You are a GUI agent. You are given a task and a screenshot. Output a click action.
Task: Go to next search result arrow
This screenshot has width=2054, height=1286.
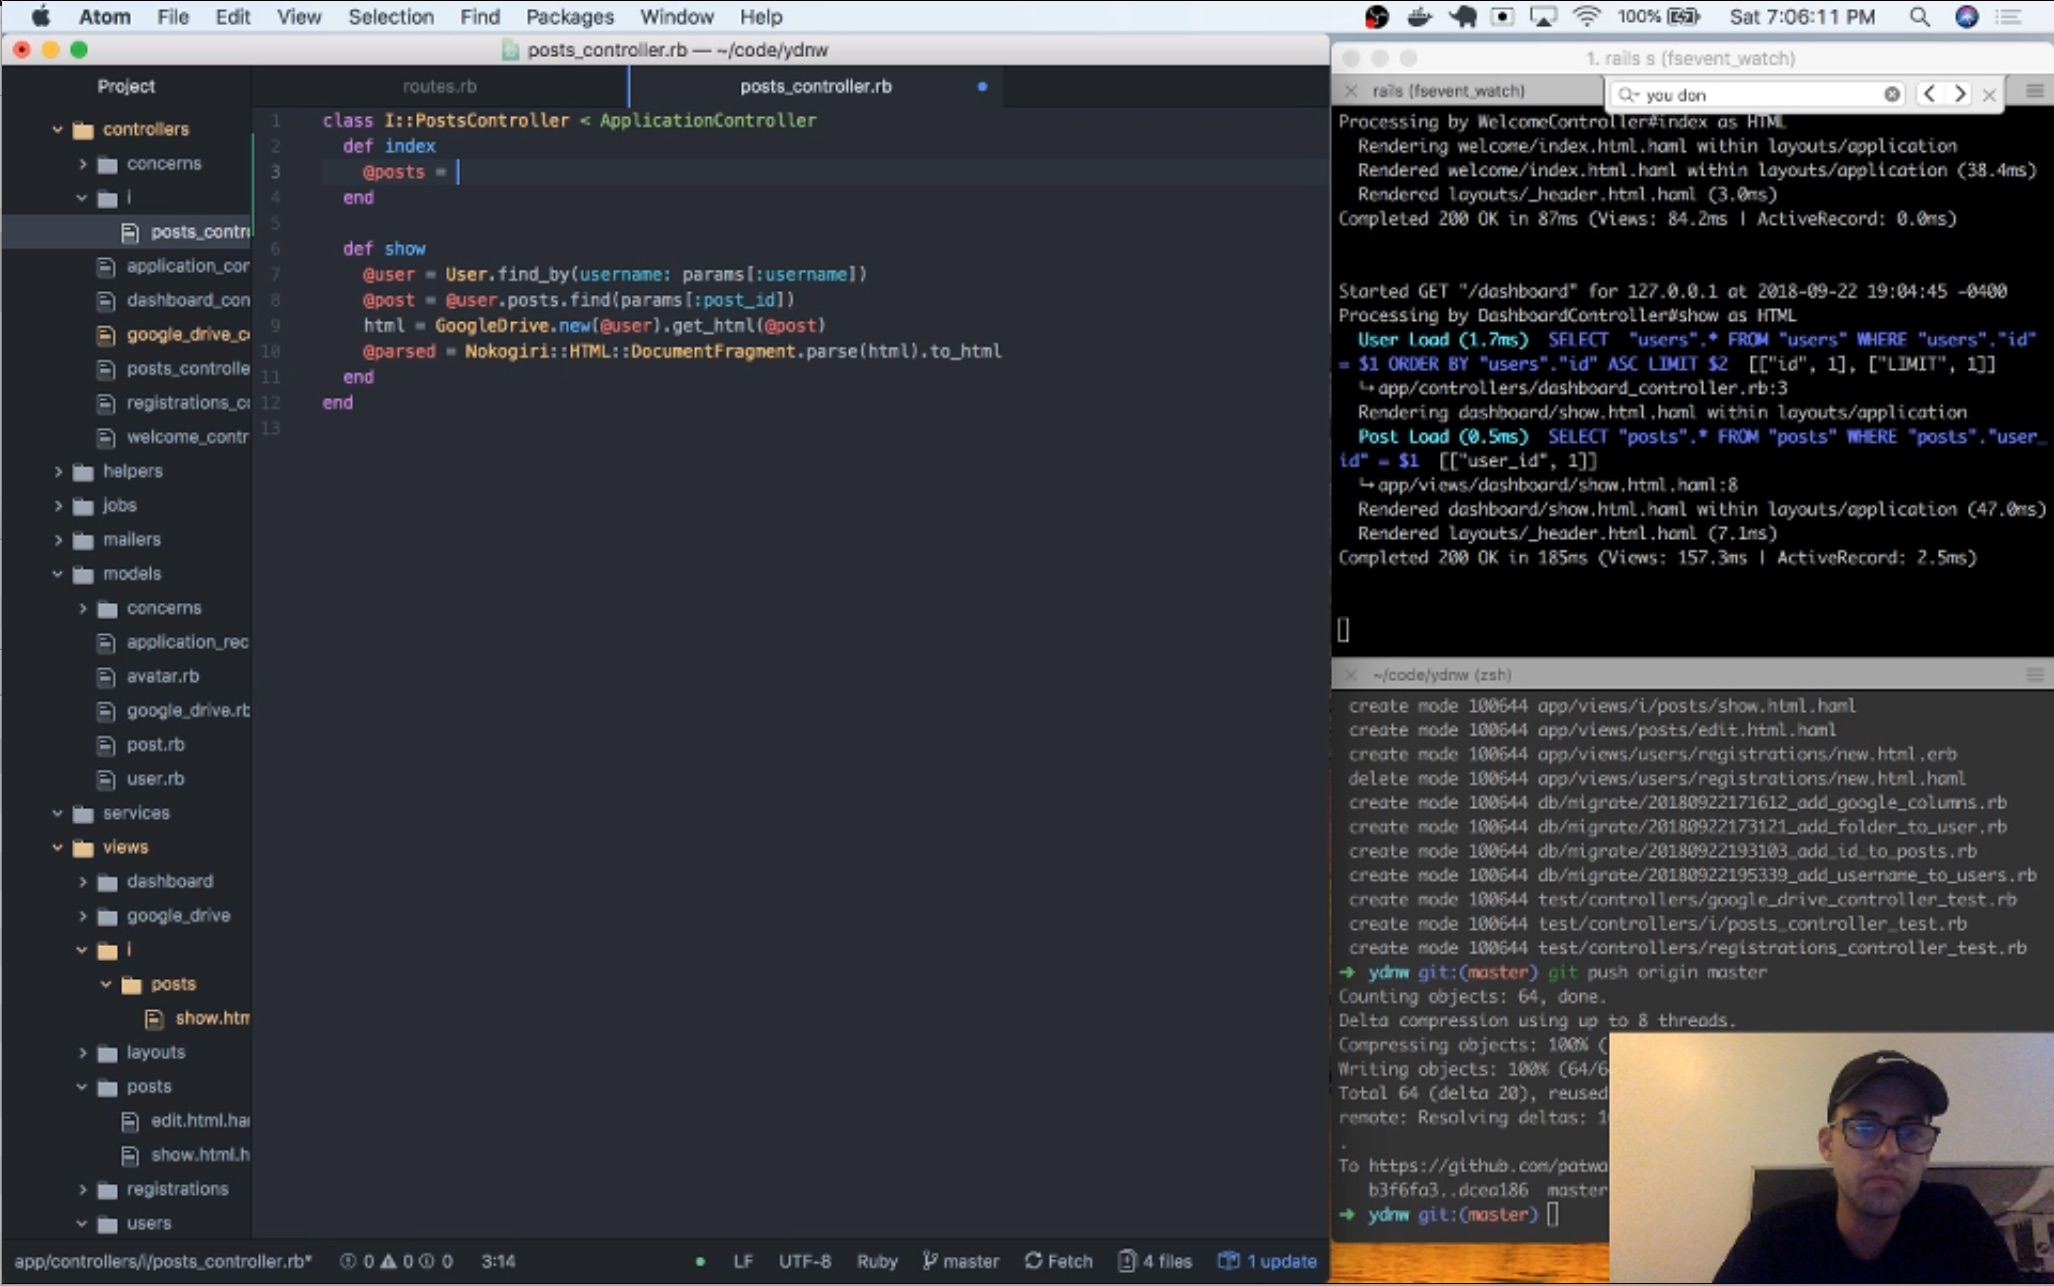coord(1960,94)
